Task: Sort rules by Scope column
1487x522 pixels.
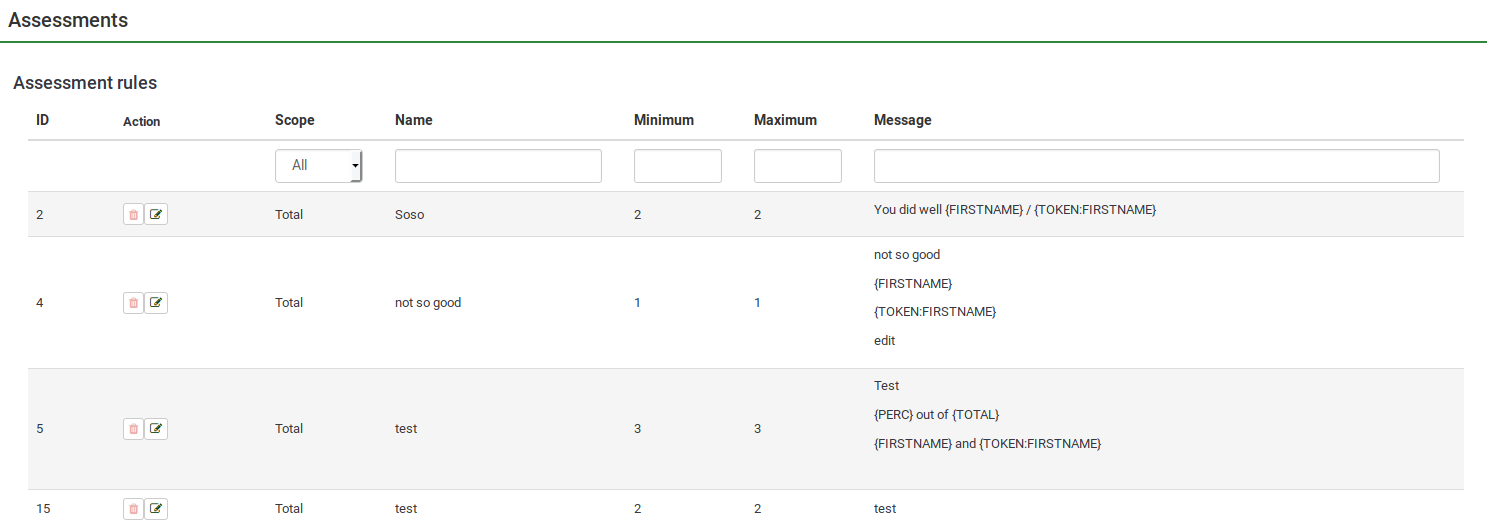Action: [295, 120]
